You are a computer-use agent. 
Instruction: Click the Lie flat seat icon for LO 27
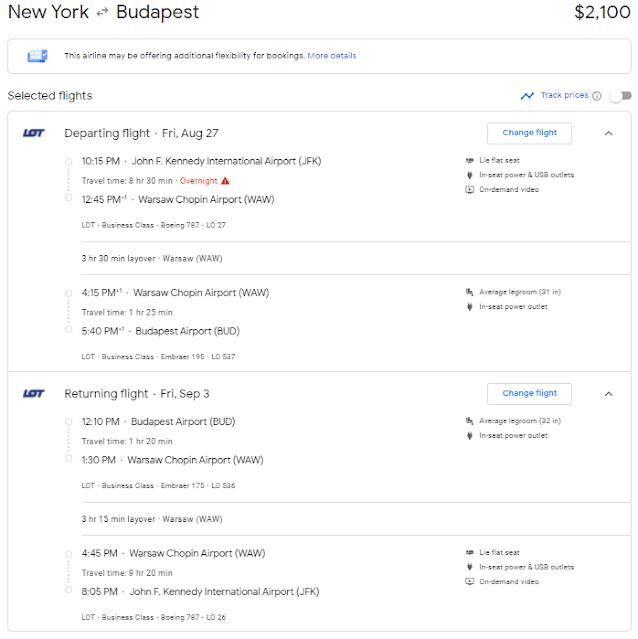coord(470,160)
